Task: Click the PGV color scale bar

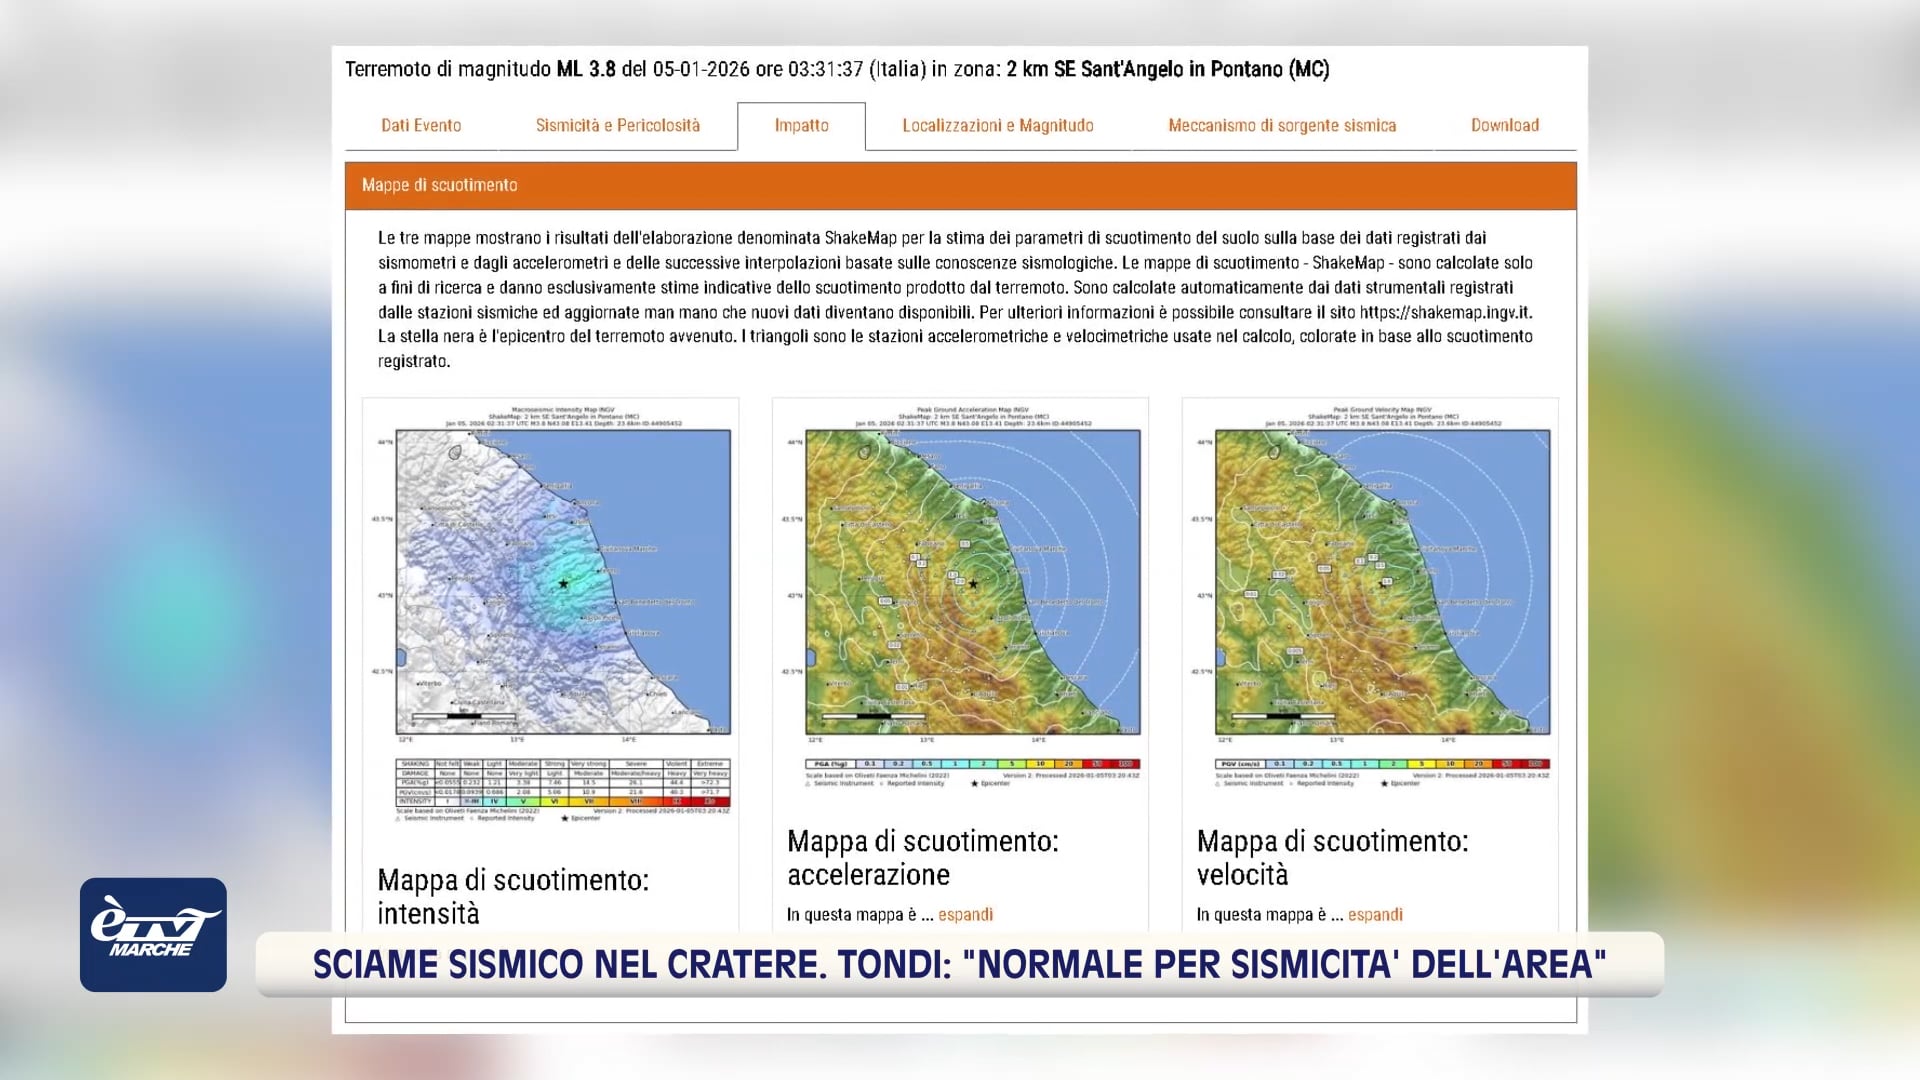Action: [x=1382, y=764]
